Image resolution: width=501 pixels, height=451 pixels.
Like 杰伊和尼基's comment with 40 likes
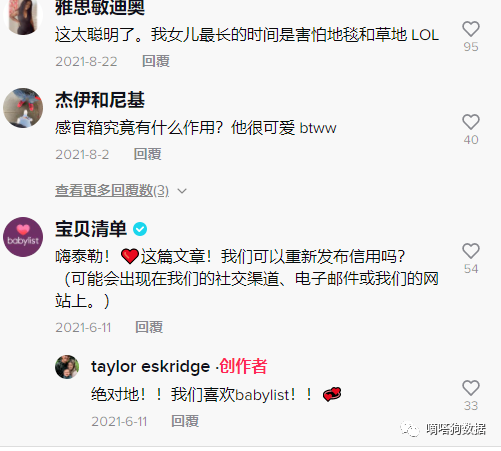[x=471, y=122]
